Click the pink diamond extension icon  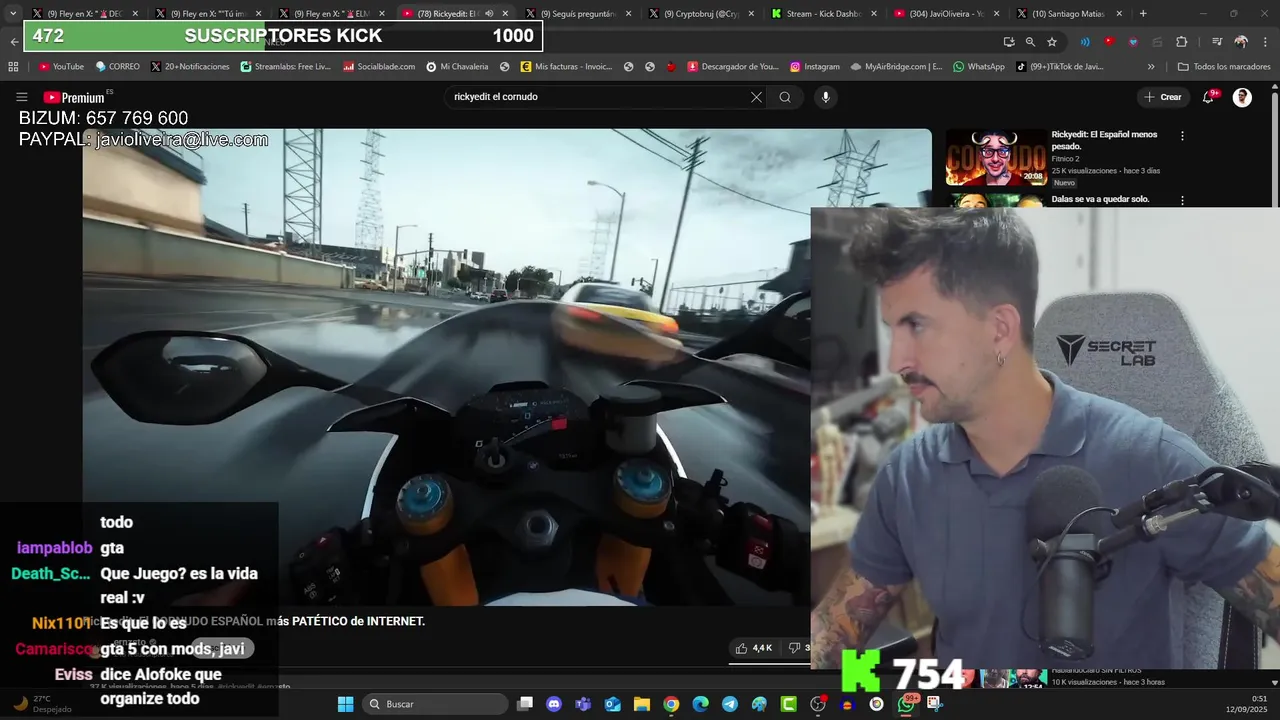click(x=1132, y=42)
